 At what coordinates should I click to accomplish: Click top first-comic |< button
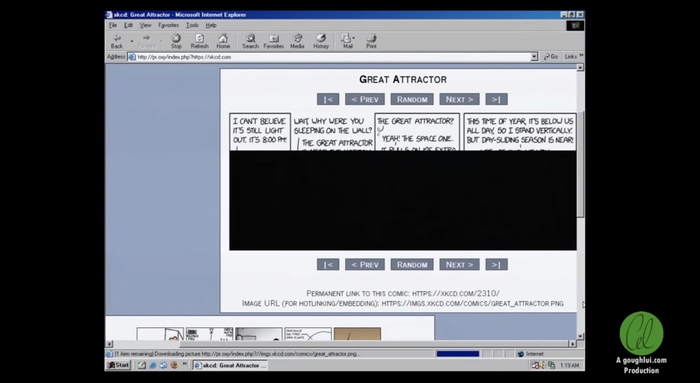328,99
